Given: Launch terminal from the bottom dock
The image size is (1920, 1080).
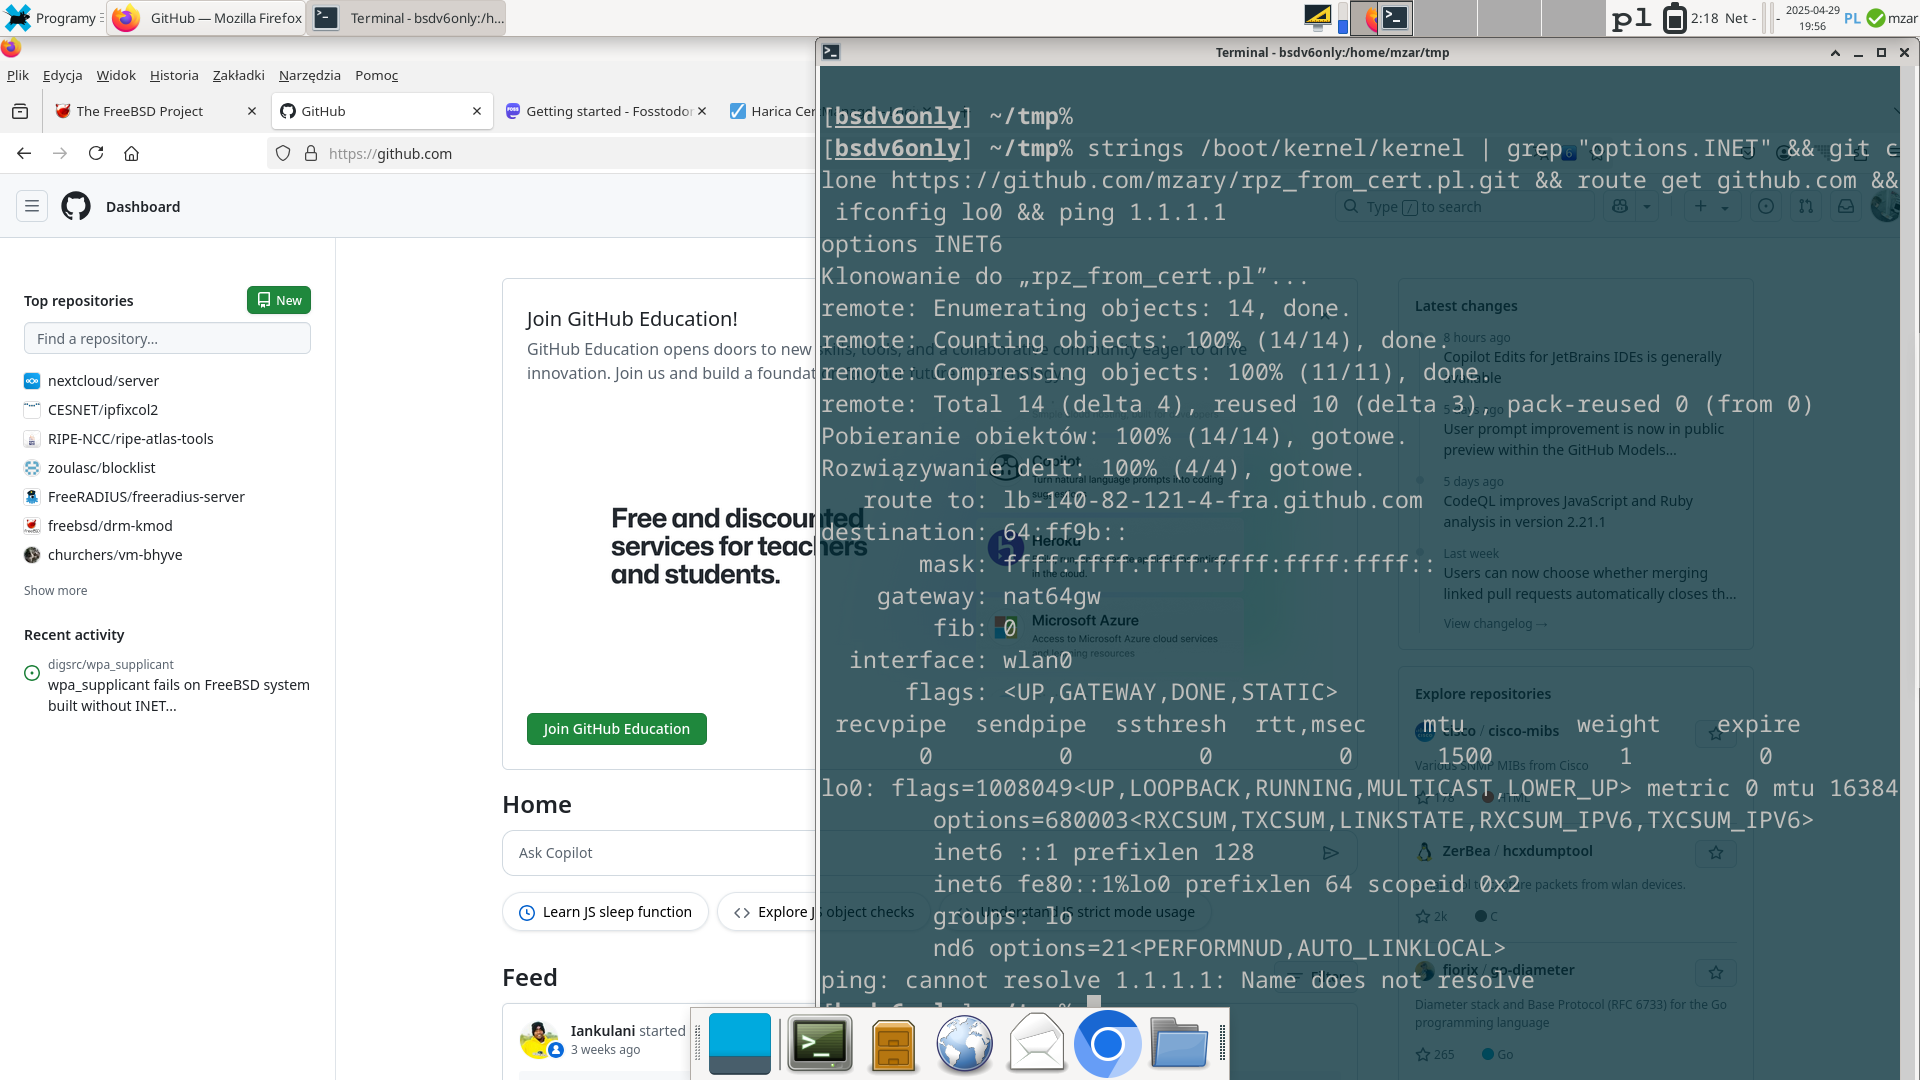Looking at the screenshot, I should [820, 1043].
